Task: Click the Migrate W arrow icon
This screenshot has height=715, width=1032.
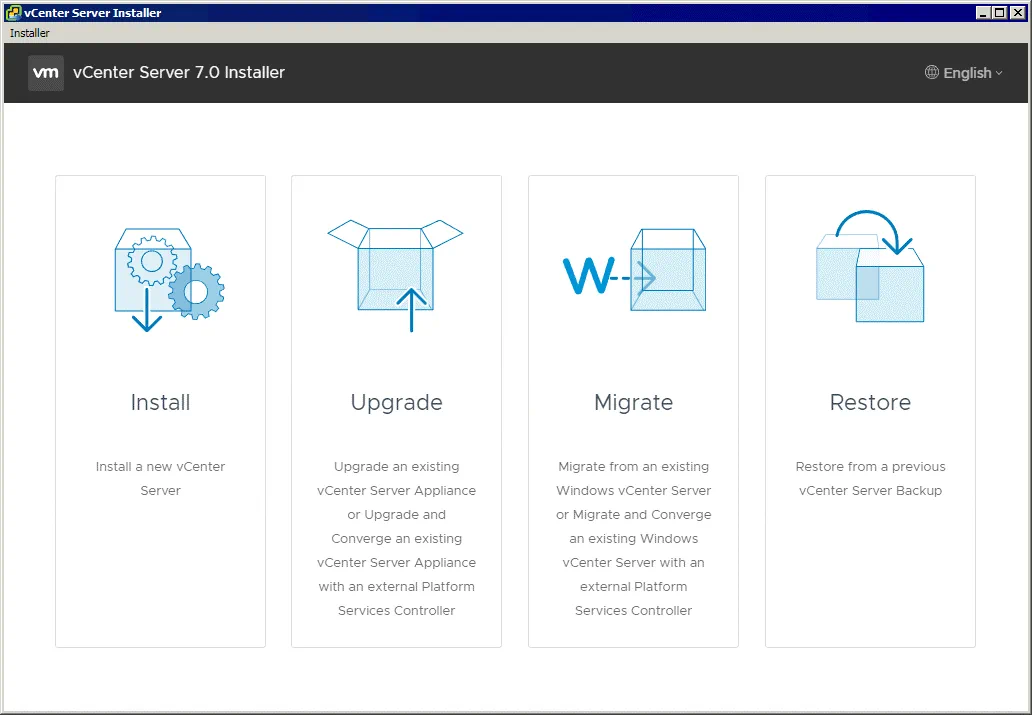Action: click(633, 272)
